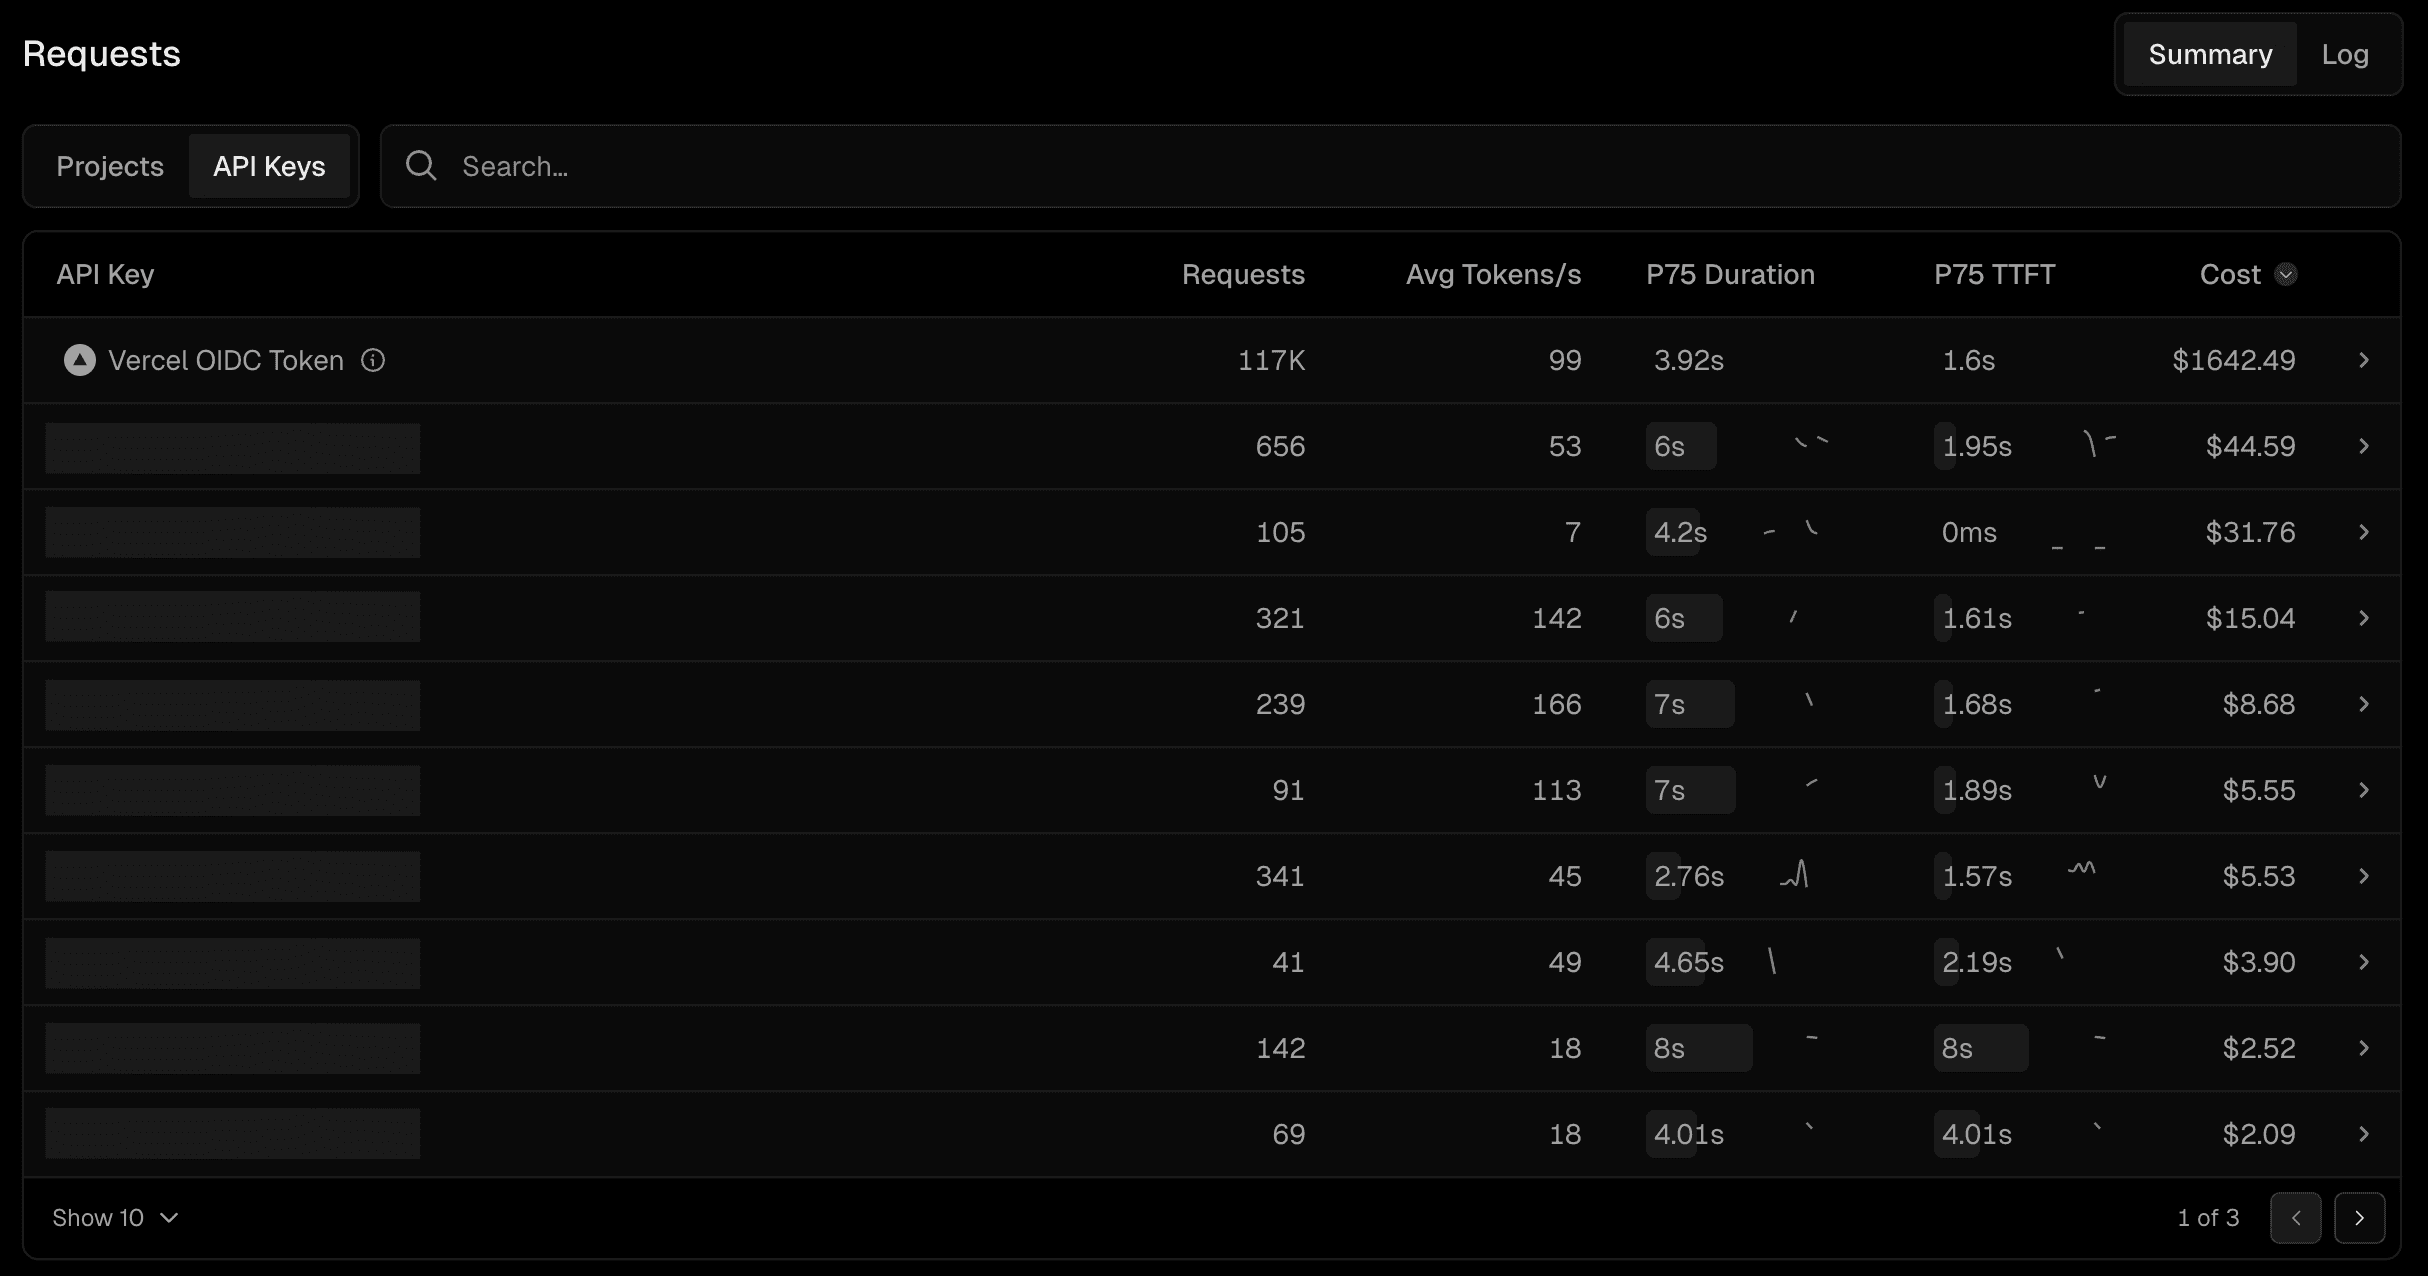2428x1276 pixels.
Task: Open the chevron for the $1642.49 row
Action: [2364, 360]
